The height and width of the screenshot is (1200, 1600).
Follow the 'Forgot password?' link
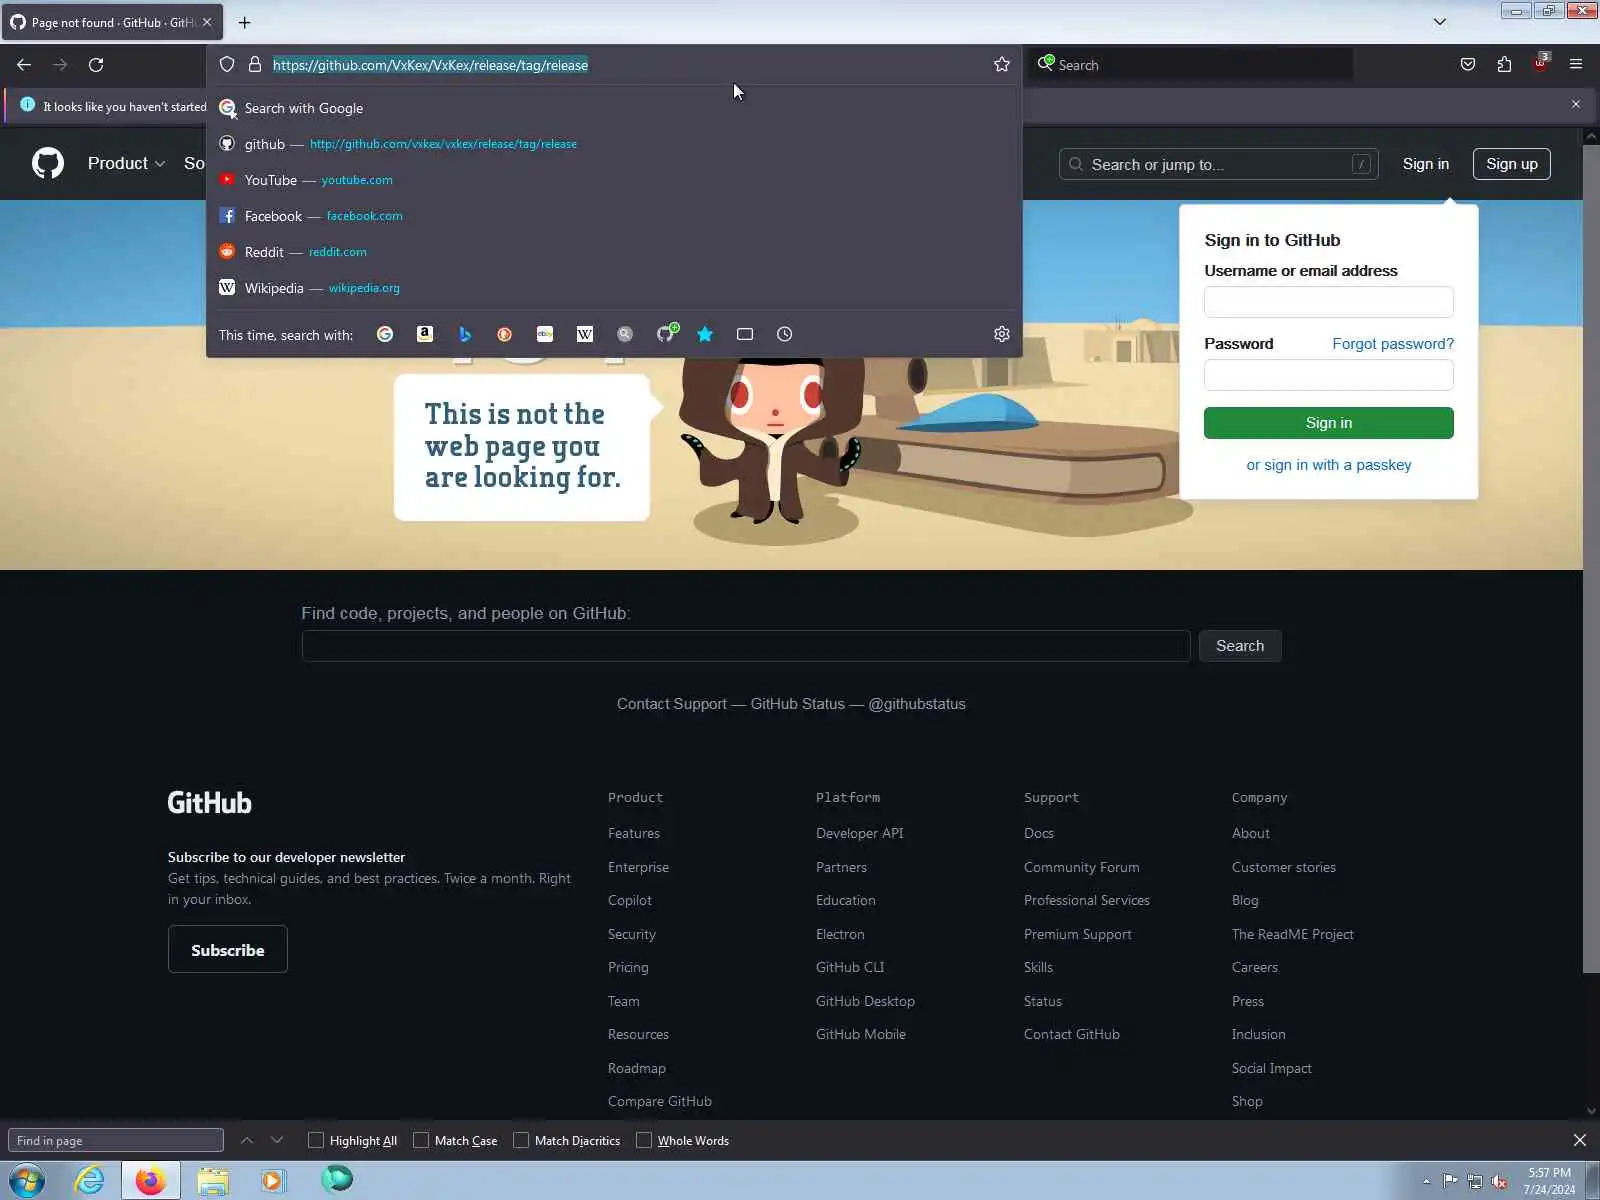click(1393, 344)
